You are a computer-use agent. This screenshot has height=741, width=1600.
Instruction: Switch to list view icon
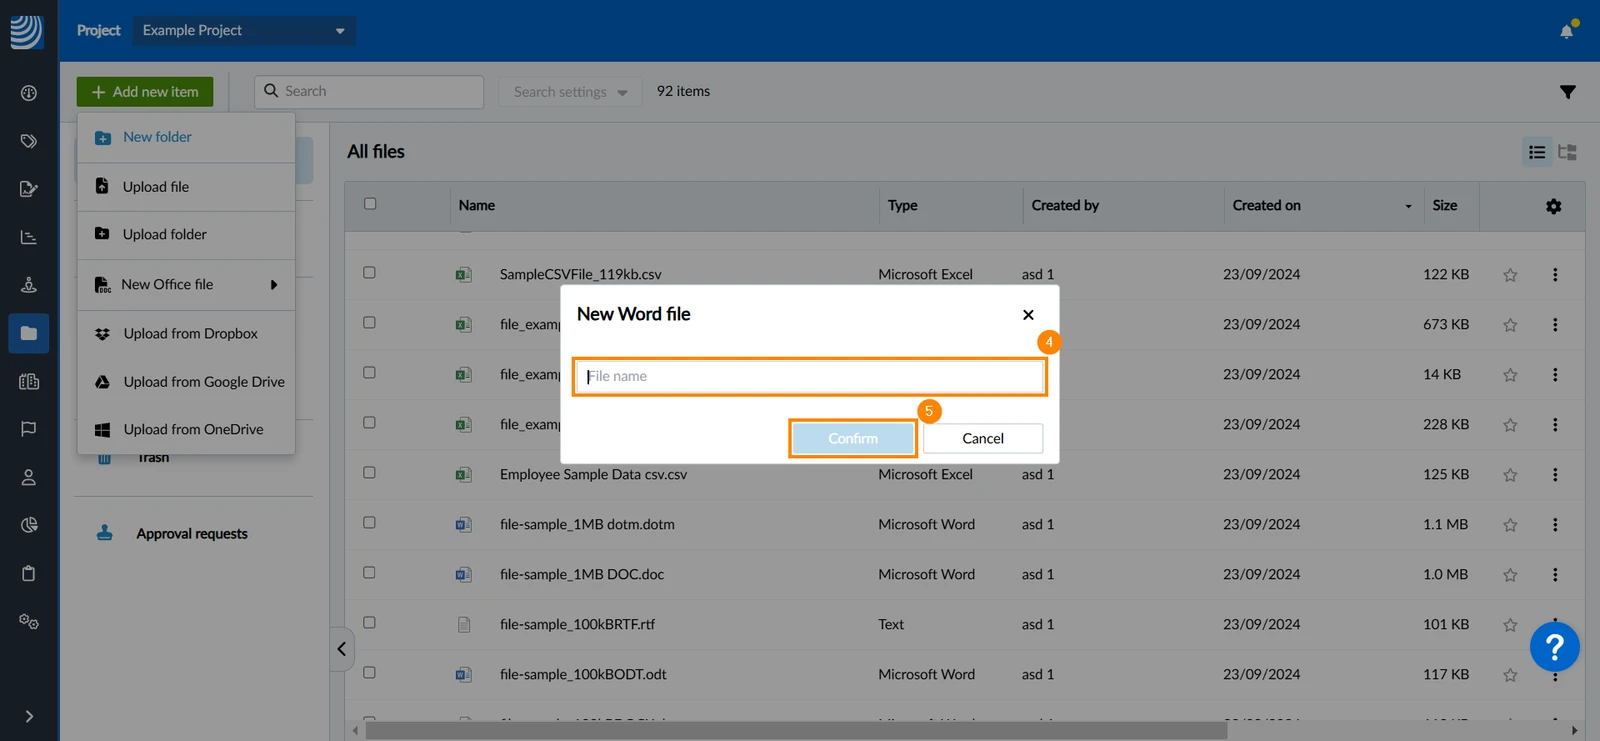click(x=1537, y=152)
